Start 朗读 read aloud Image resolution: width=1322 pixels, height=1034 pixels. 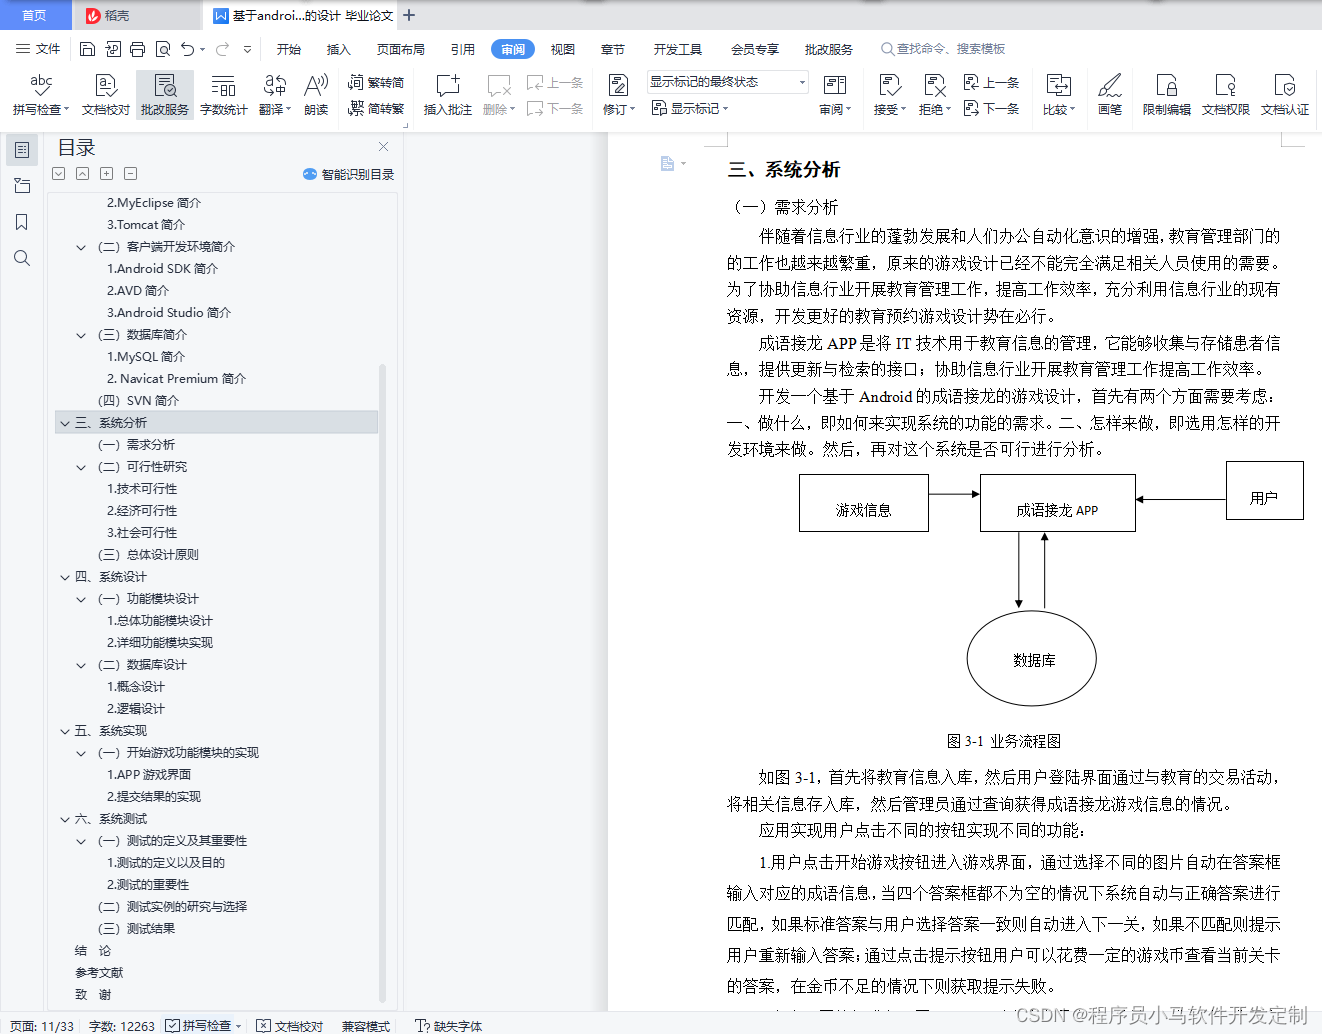coord(316,95)
